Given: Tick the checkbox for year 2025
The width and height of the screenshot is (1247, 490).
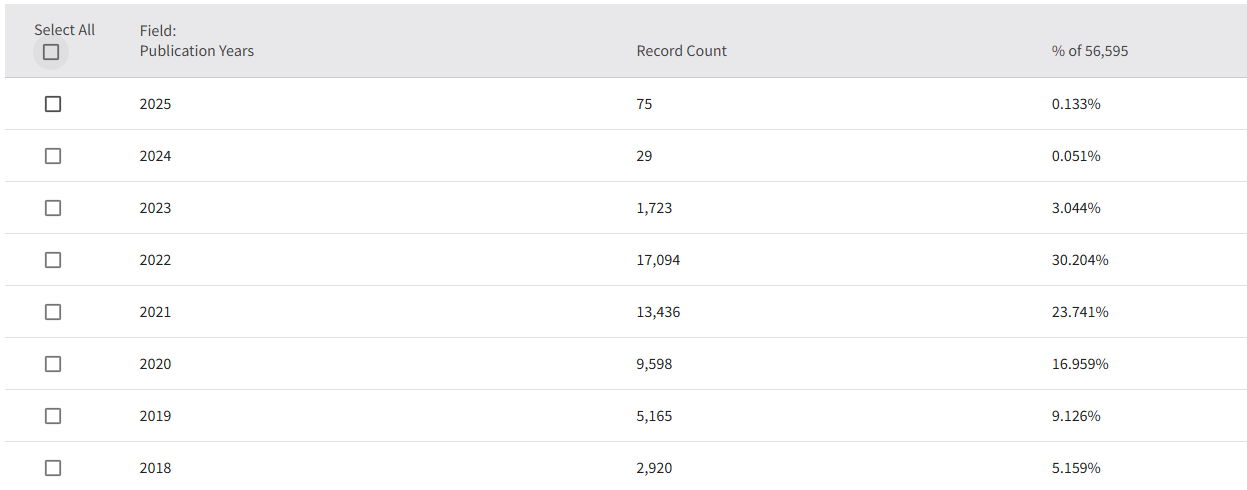Looking at the screenshot, I should tap(53, 104).
